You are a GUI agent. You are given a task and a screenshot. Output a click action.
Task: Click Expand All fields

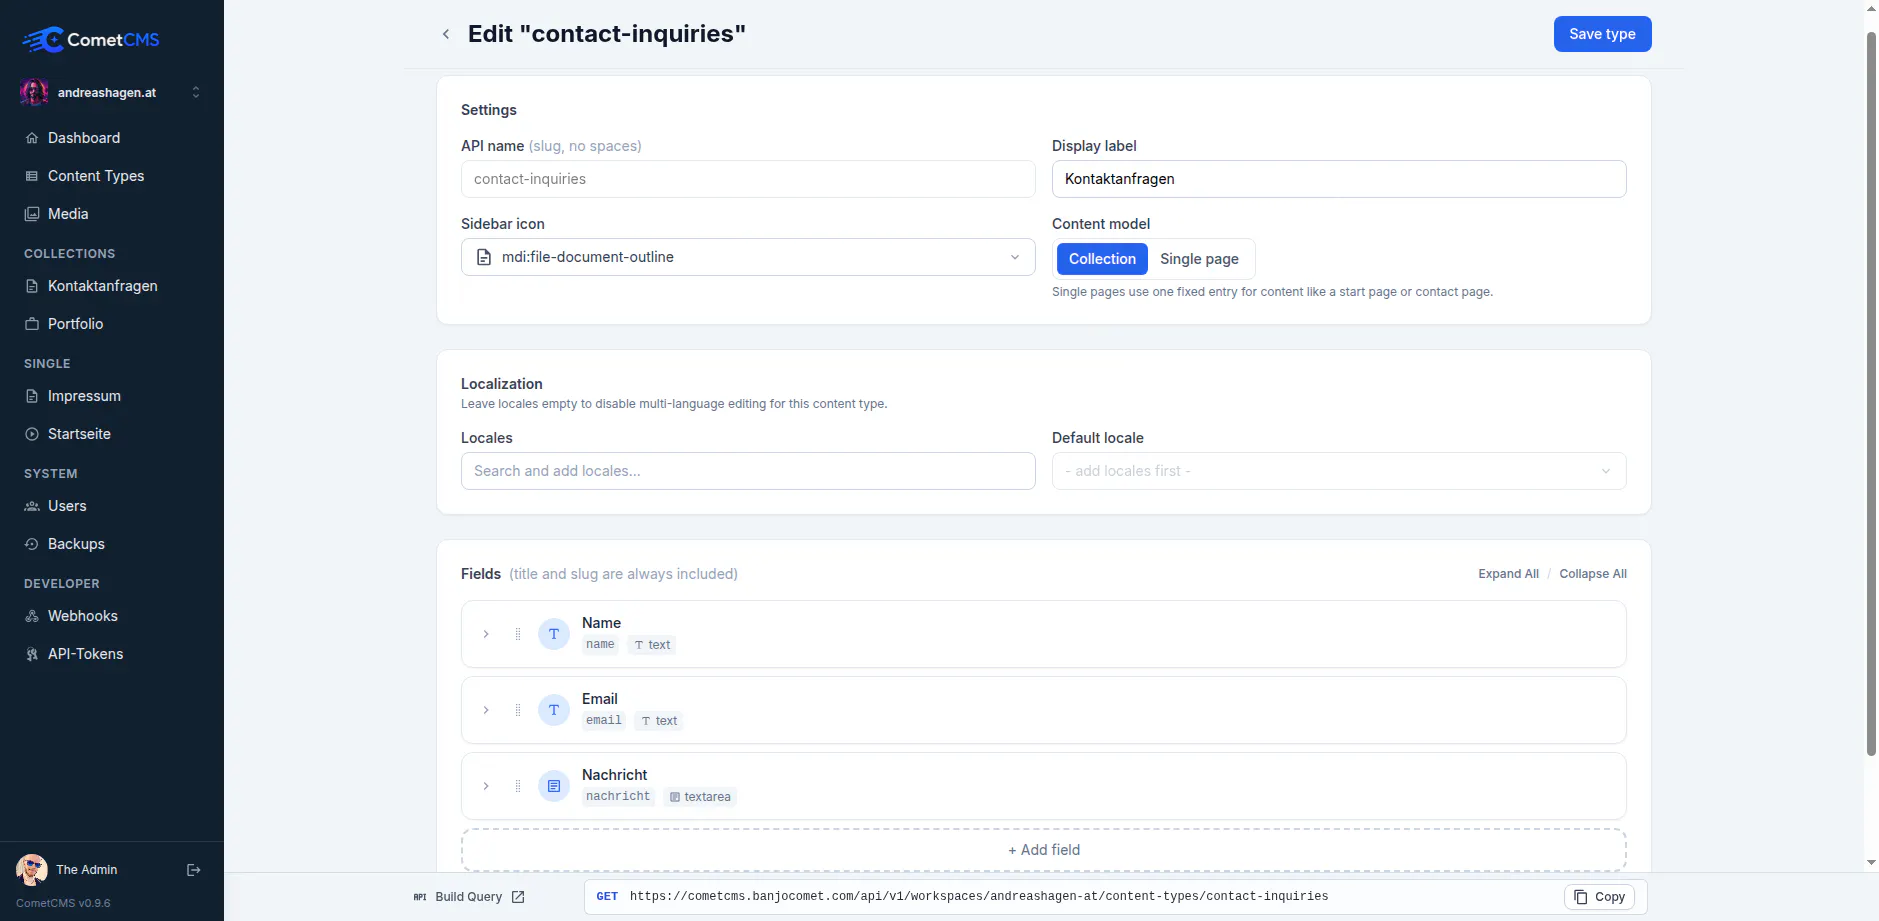coord(1508,574)
